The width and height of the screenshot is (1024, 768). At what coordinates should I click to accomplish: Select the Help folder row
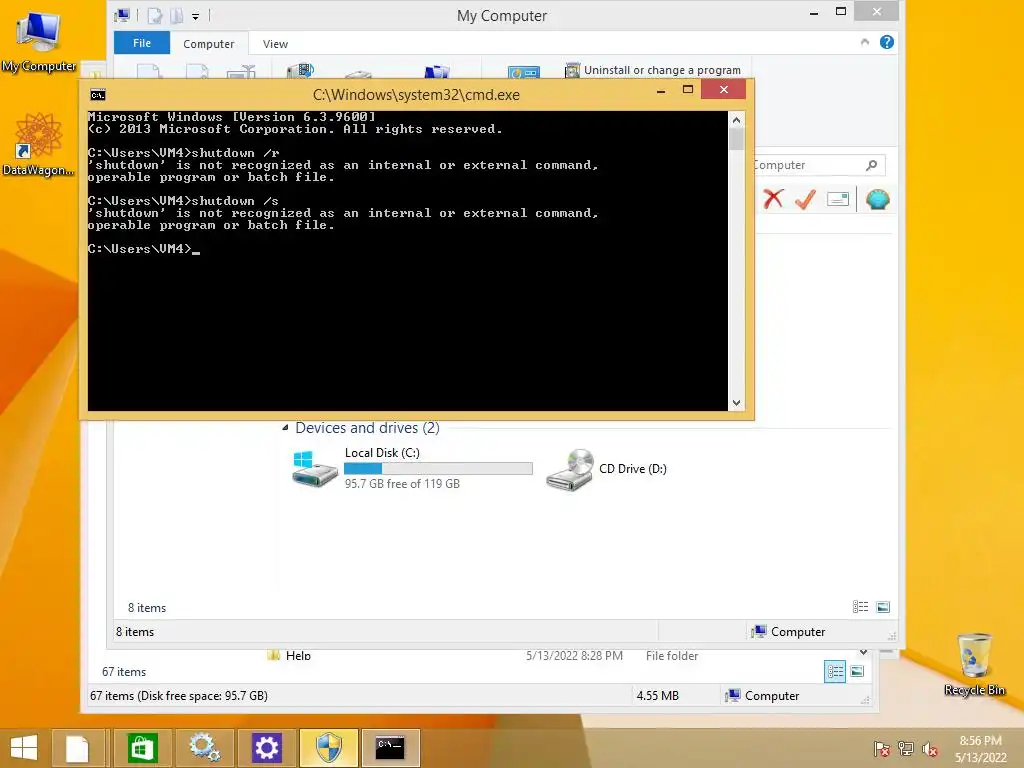(x=483, y=655)
